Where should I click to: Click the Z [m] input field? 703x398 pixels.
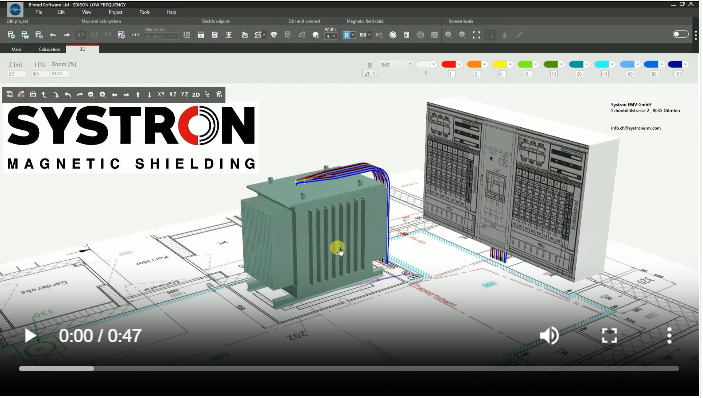click(x=16, y=74)
